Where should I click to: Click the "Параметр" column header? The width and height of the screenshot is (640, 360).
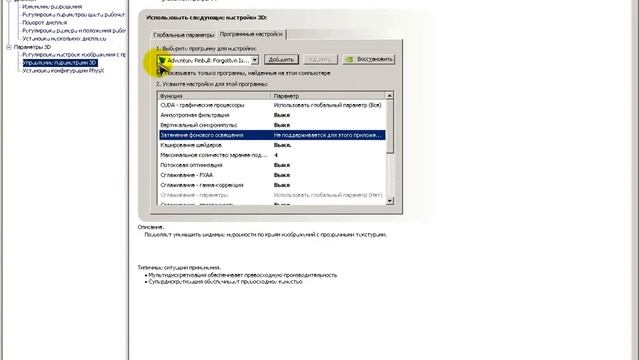click(328, 96)
